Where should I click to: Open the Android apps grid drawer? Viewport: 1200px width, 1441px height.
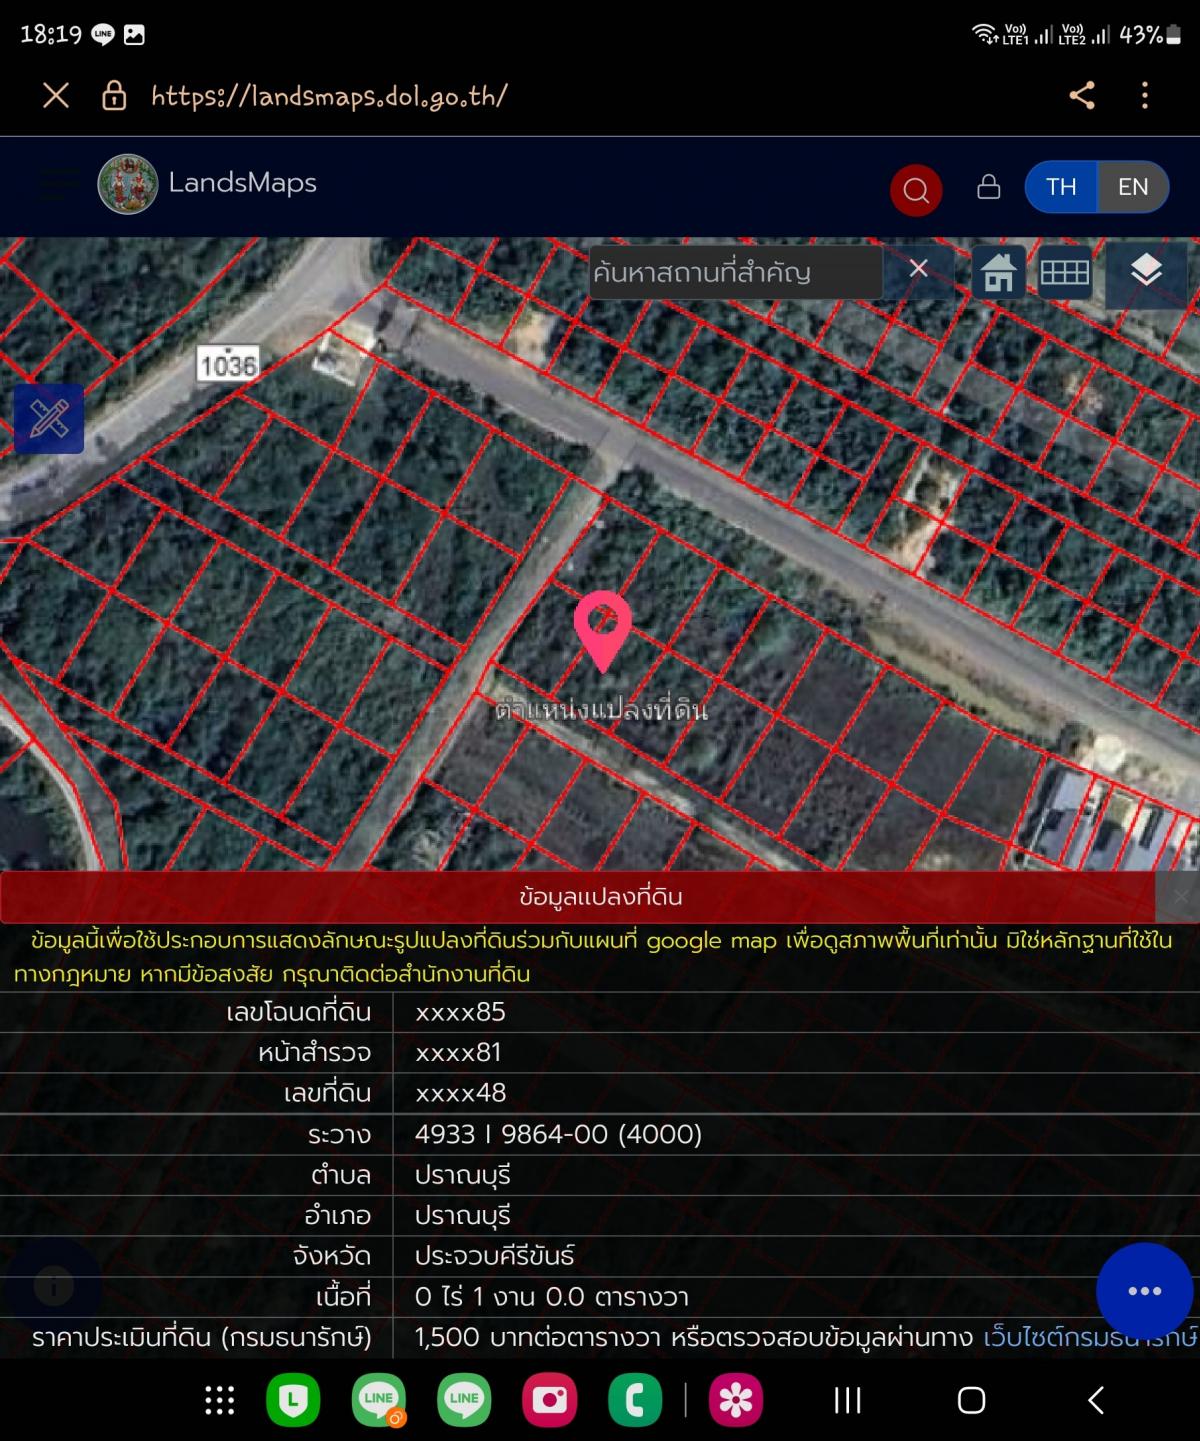pos(219,1400)
